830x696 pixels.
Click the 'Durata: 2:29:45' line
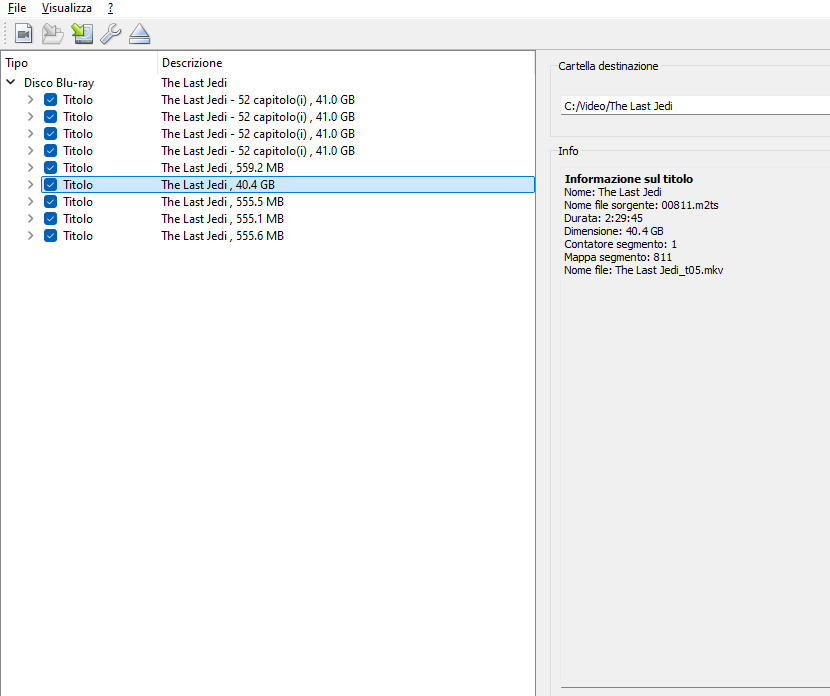(603, 218)
